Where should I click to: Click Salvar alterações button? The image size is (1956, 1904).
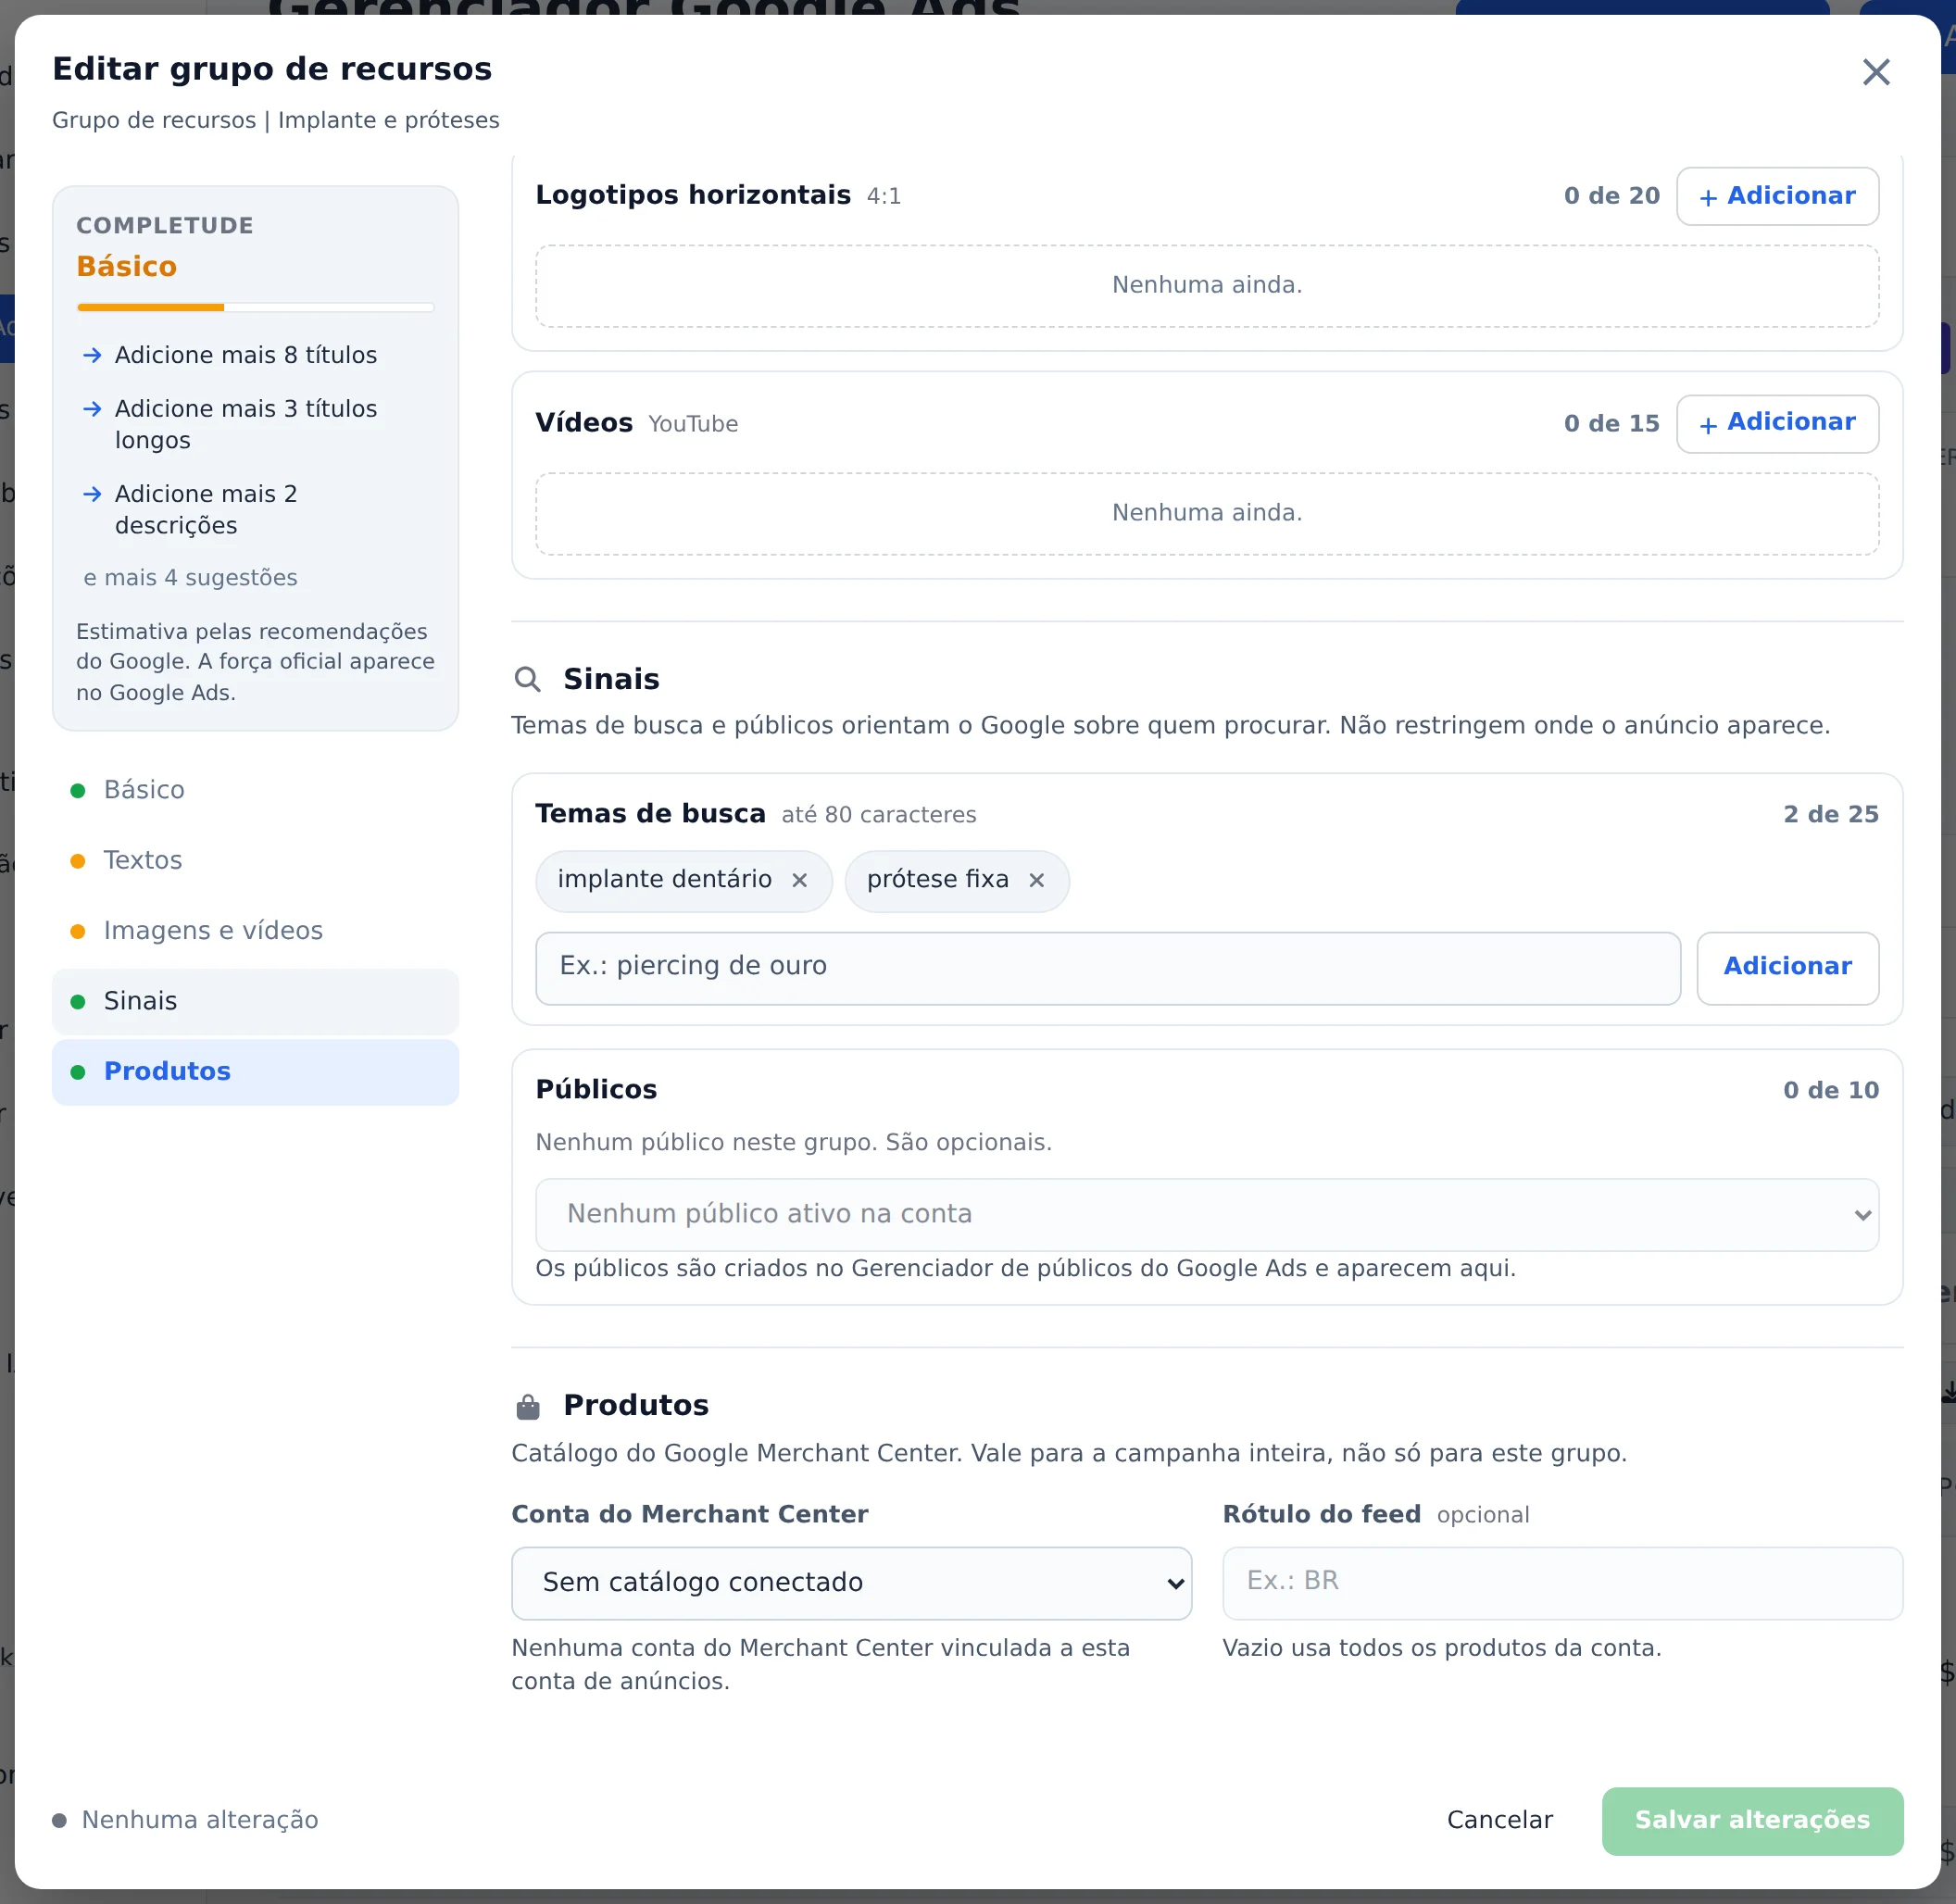tap(1752, 1821)
